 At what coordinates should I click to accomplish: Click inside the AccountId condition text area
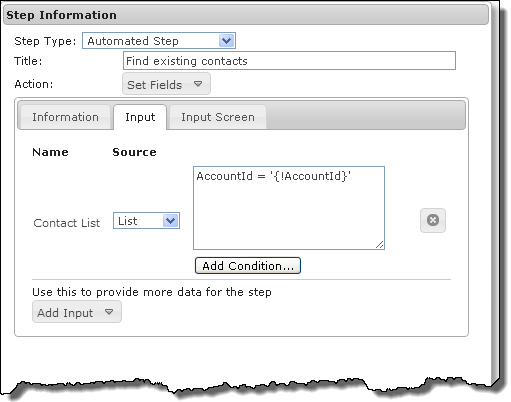pyautogui.click(x=289, y=208)
